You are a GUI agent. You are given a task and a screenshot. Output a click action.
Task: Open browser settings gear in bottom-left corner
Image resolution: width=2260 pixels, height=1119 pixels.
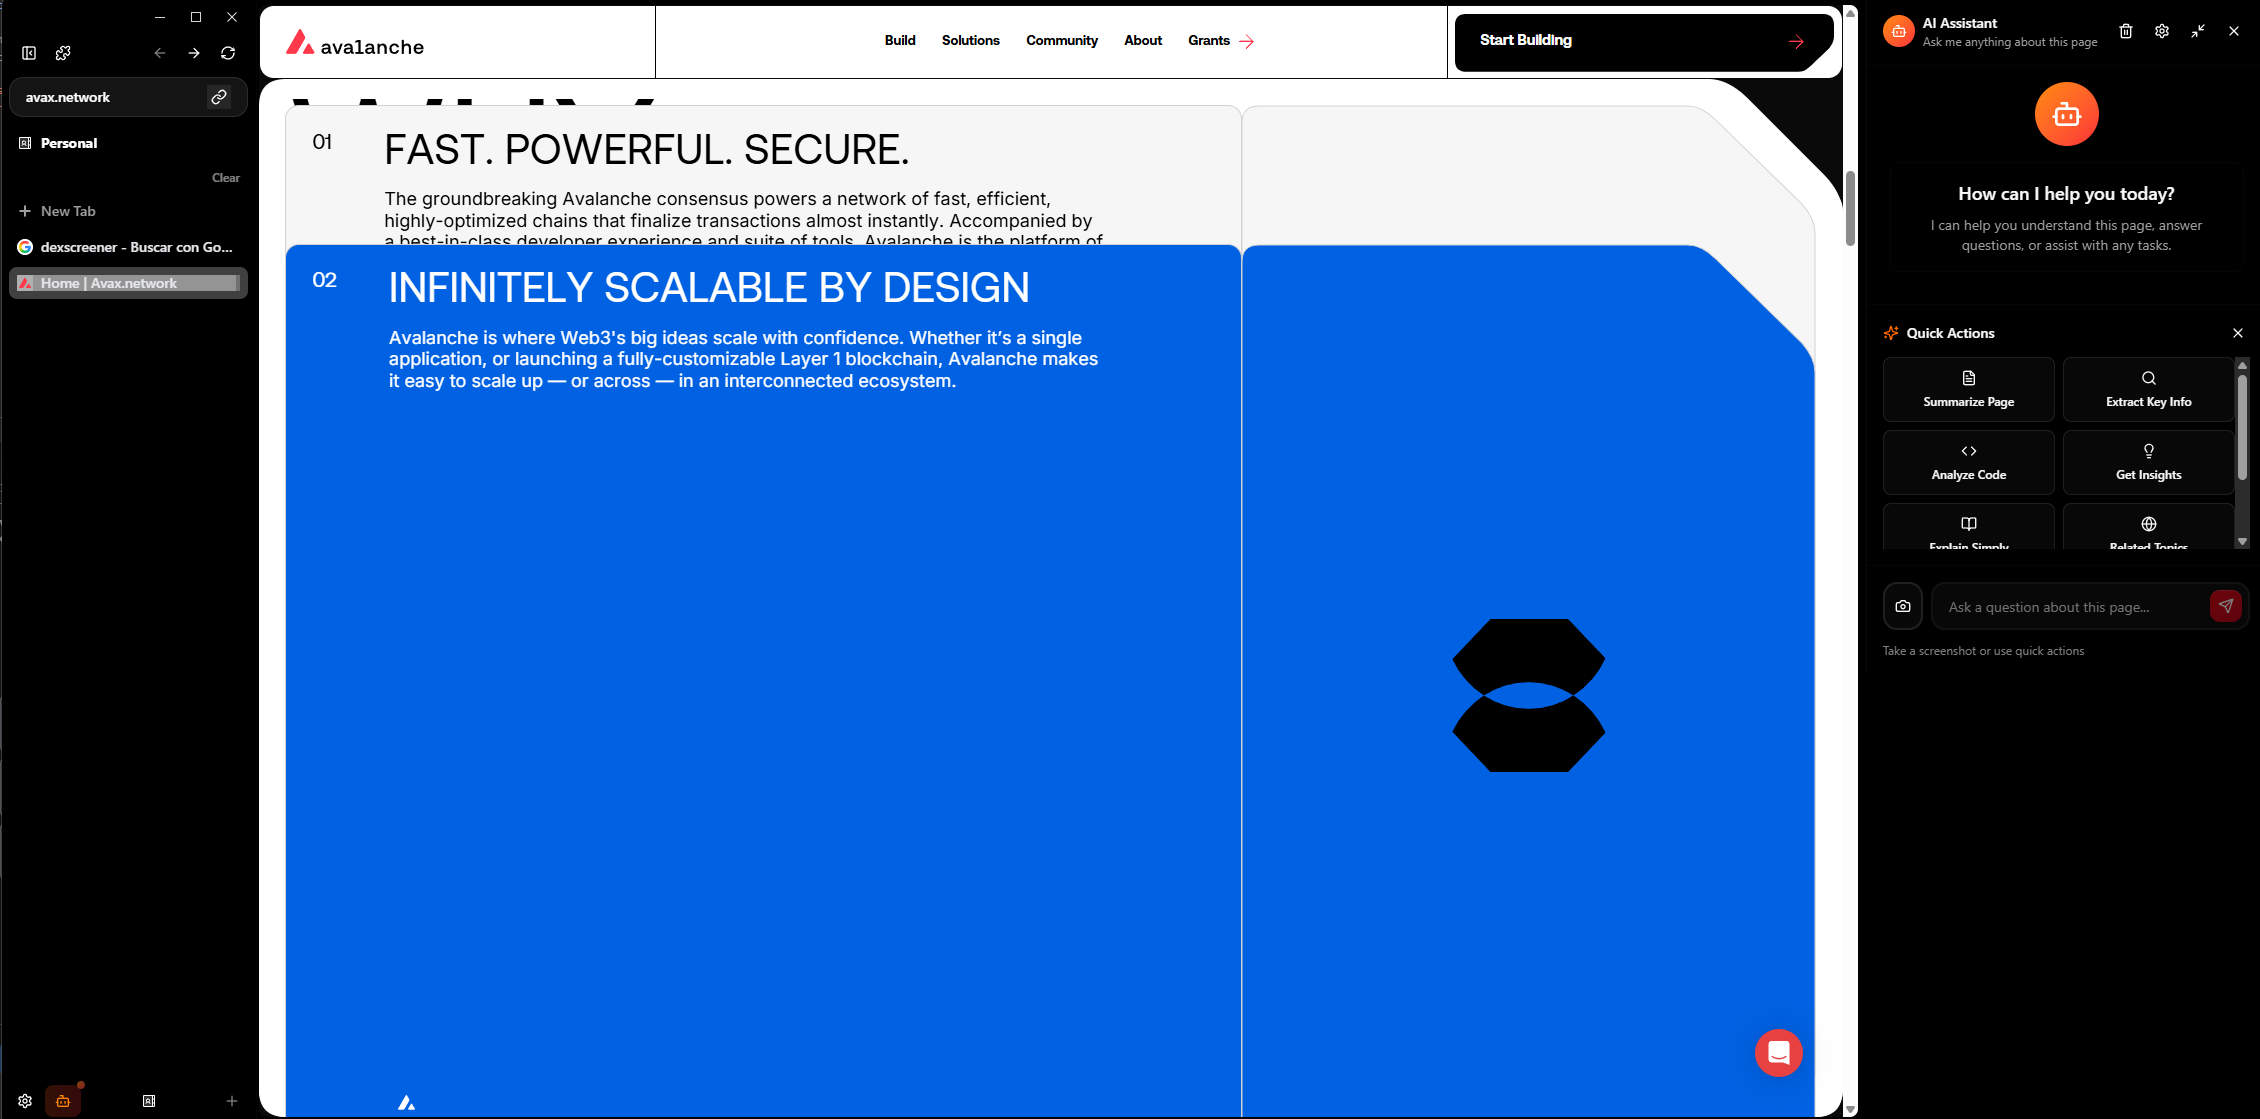point(25,1101)
